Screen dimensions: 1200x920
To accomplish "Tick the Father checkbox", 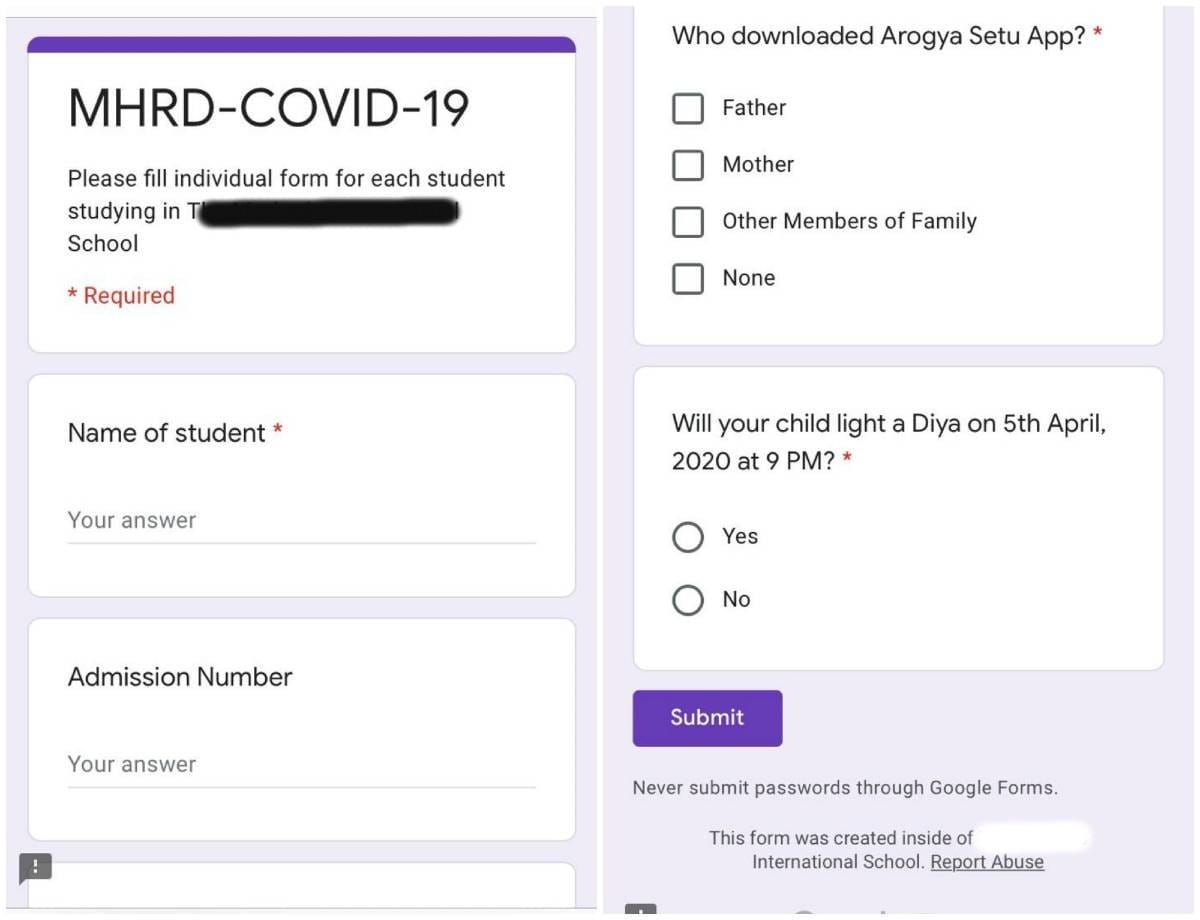I will (x=688, y=108).
